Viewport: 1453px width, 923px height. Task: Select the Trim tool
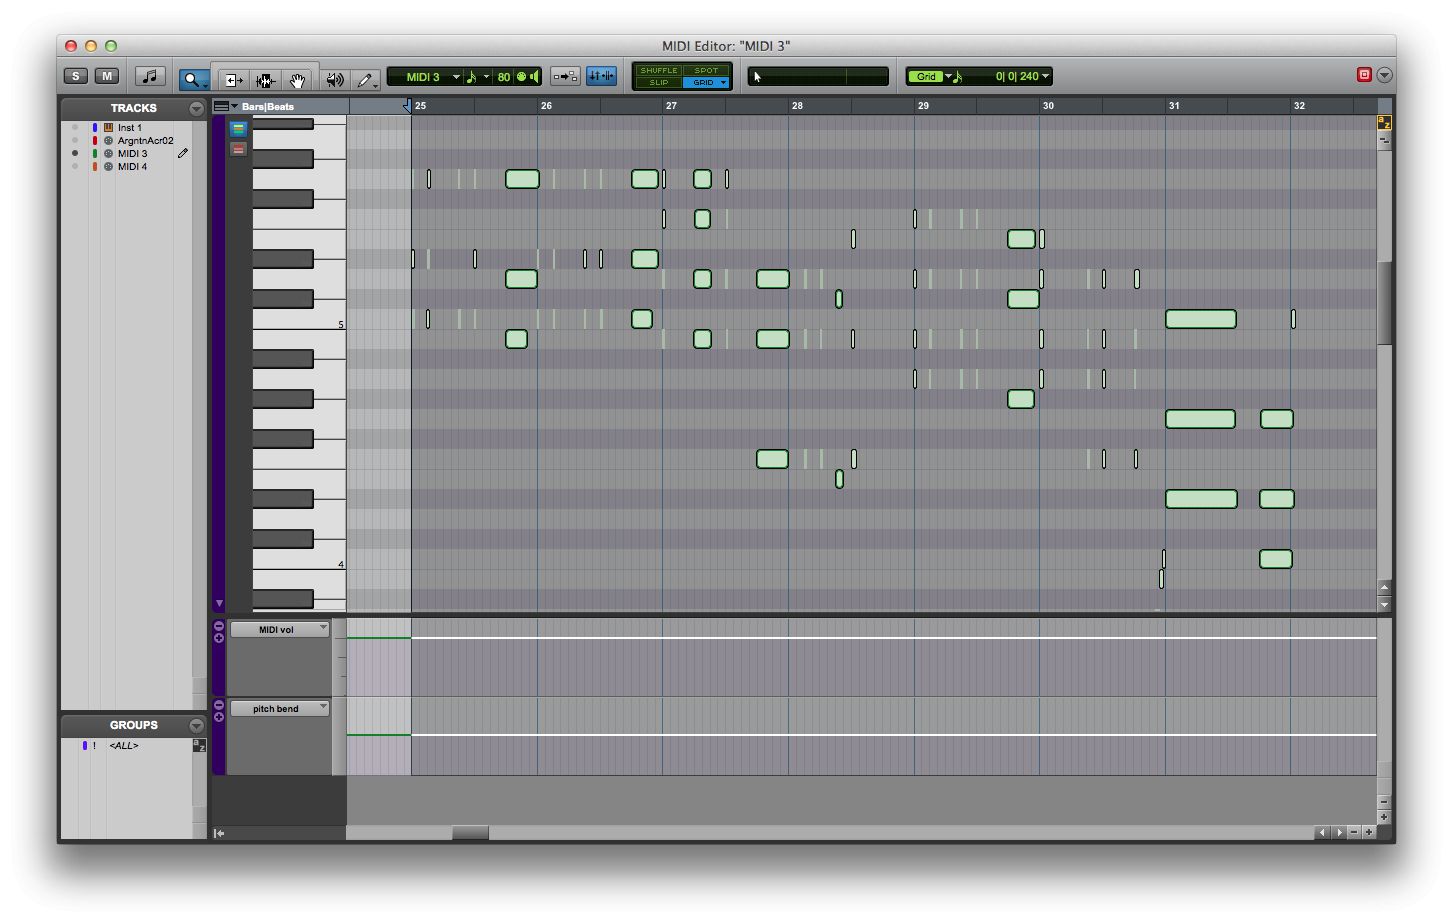[233, 79]
